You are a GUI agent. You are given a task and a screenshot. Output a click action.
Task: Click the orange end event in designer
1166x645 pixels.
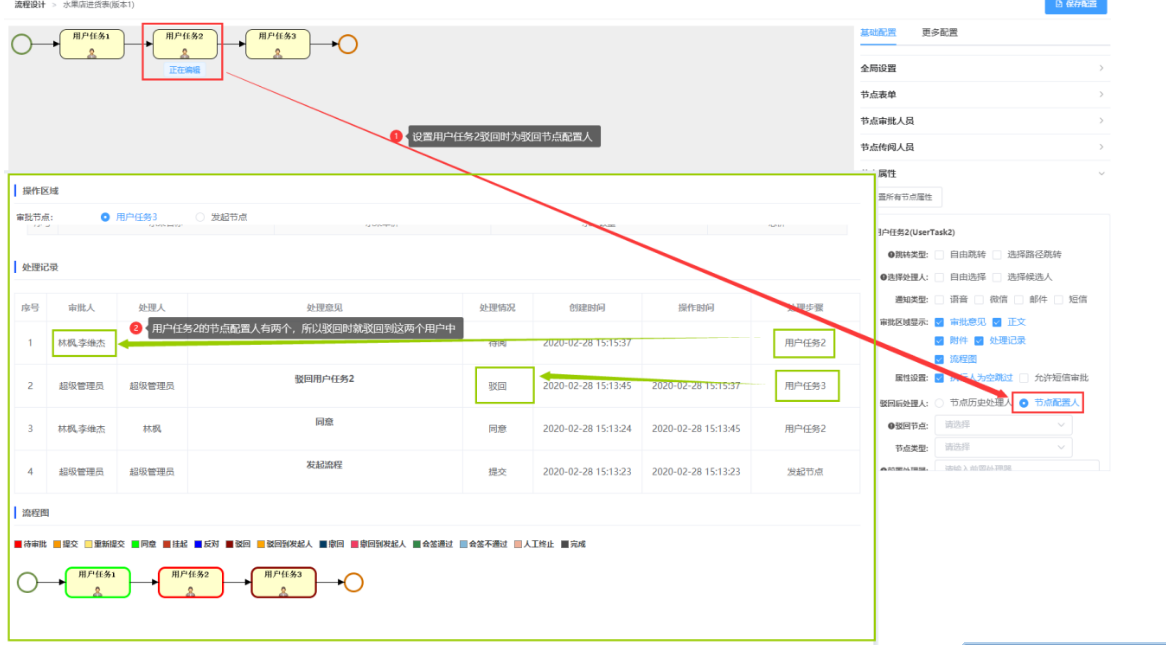click(347, 44)
